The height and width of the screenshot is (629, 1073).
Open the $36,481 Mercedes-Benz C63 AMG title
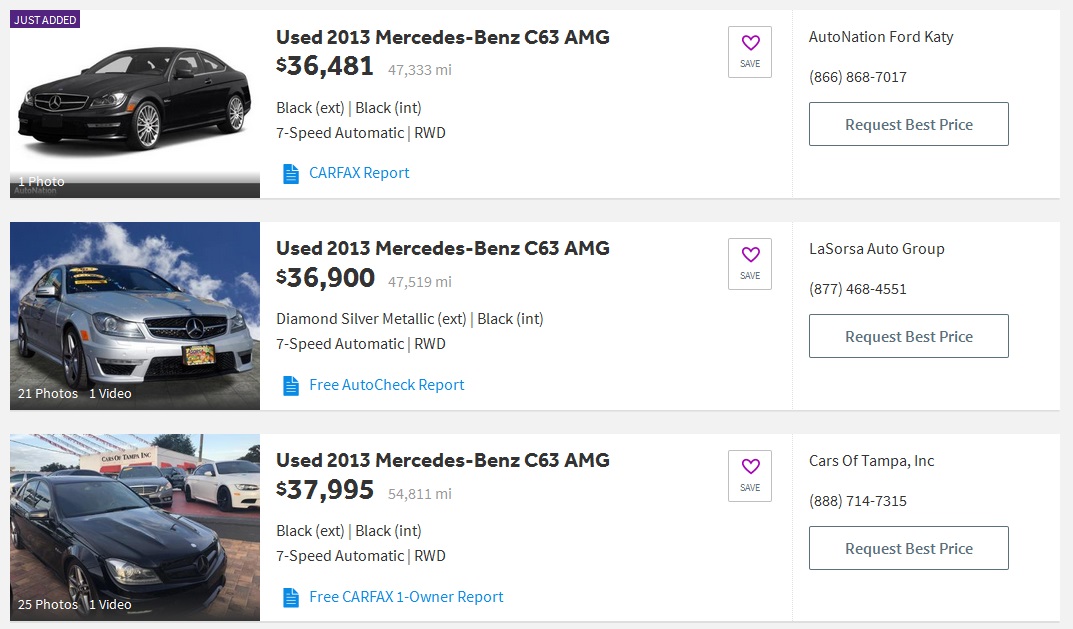442,37
